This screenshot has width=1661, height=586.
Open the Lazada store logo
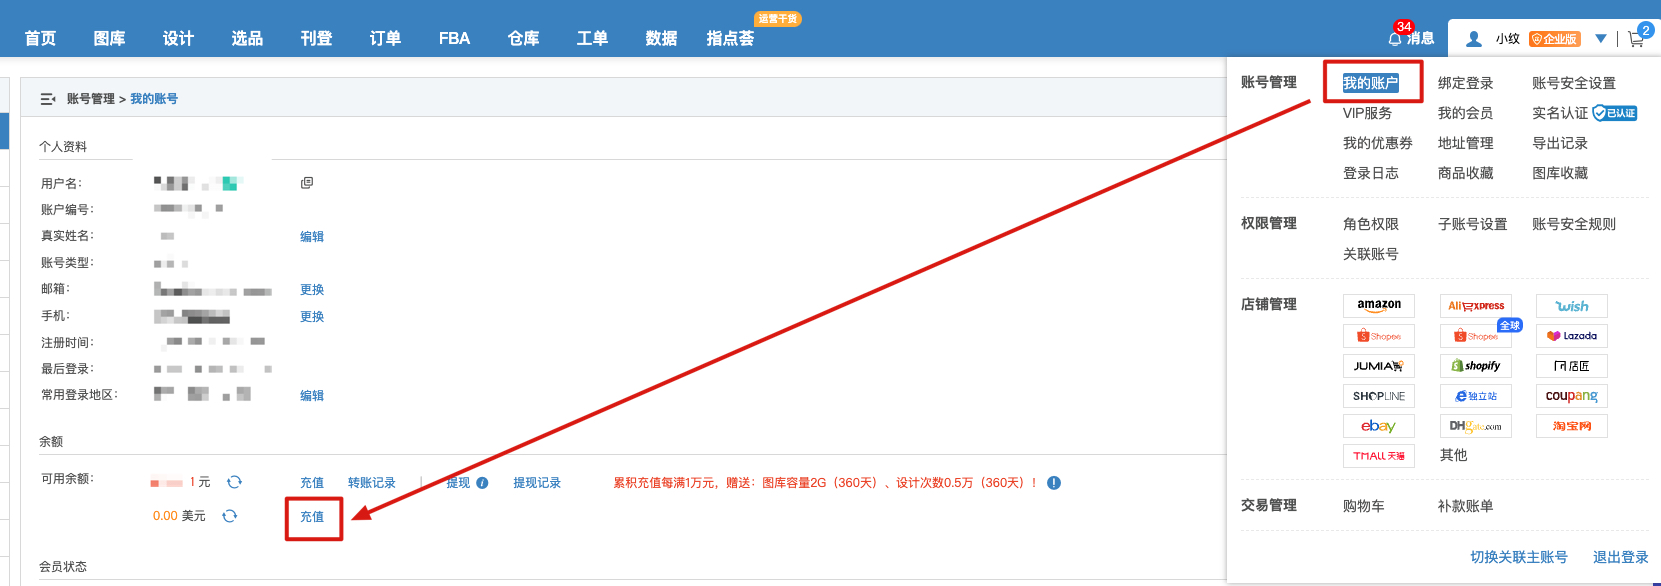tap(1572, 336)
